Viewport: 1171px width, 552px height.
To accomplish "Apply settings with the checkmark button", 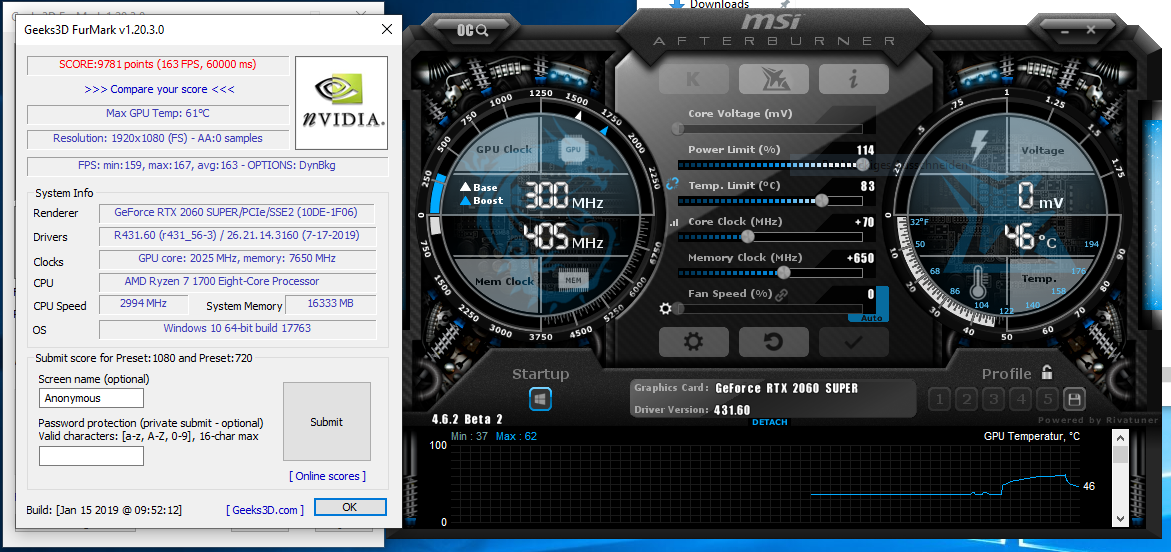I will coord(853,342).
